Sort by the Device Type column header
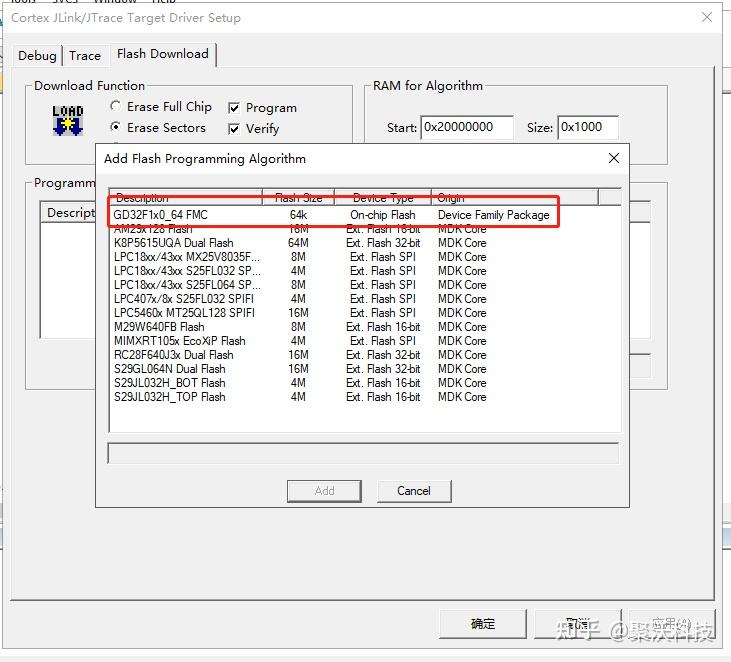This screenshot has width=731, height=662. click(383, 198)
